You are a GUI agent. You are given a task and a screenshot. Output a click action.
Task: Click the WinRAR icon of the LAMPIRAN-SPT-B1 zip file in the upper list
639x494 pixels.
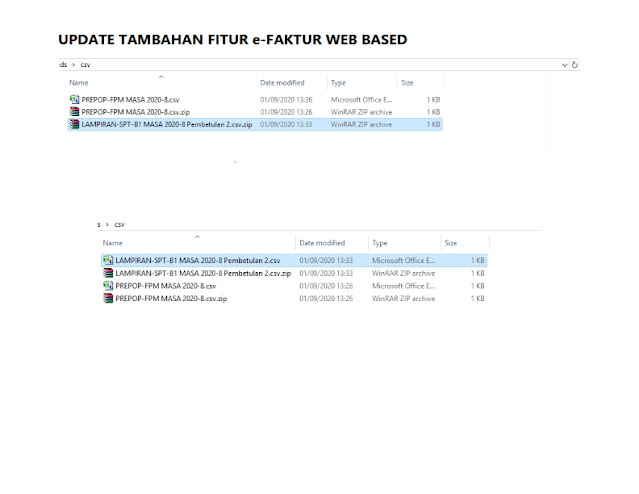pyautogui.click(x=74, y=124)
